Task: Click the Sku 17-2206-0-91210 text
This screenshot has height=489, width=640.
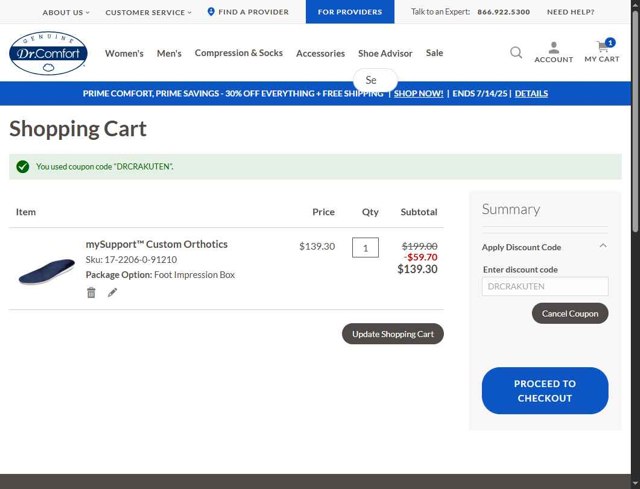Action: pyautogui.click(x=131, y=260)
